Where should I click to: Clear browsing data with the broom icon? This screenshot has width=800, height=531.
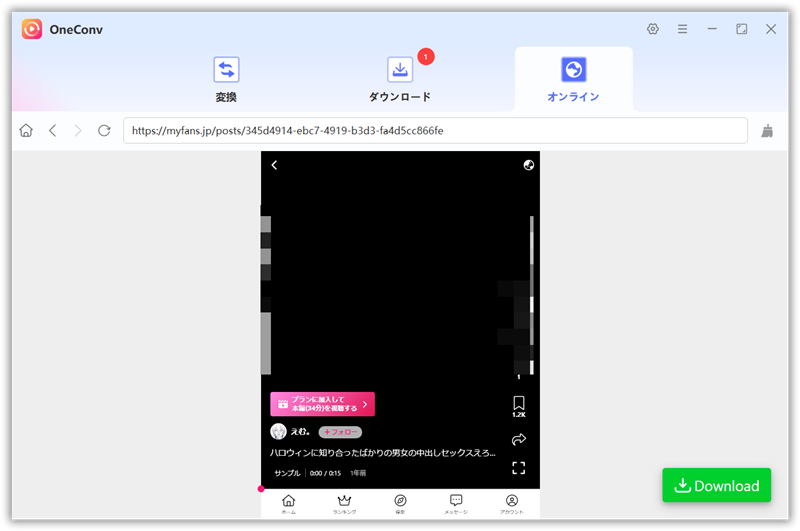[767, 131]
